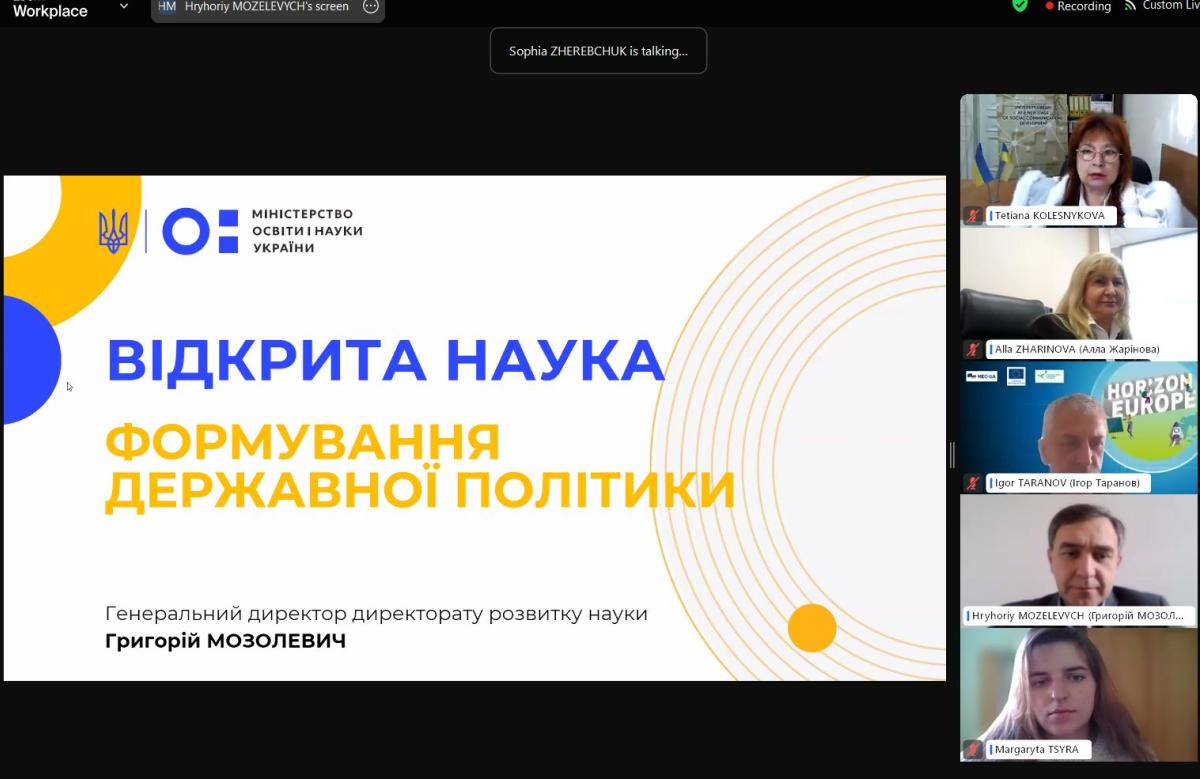Screen dimensions: 1200x779
Task: Click the ВІДКРИТА НАУКА slide title
Action: 385,361
